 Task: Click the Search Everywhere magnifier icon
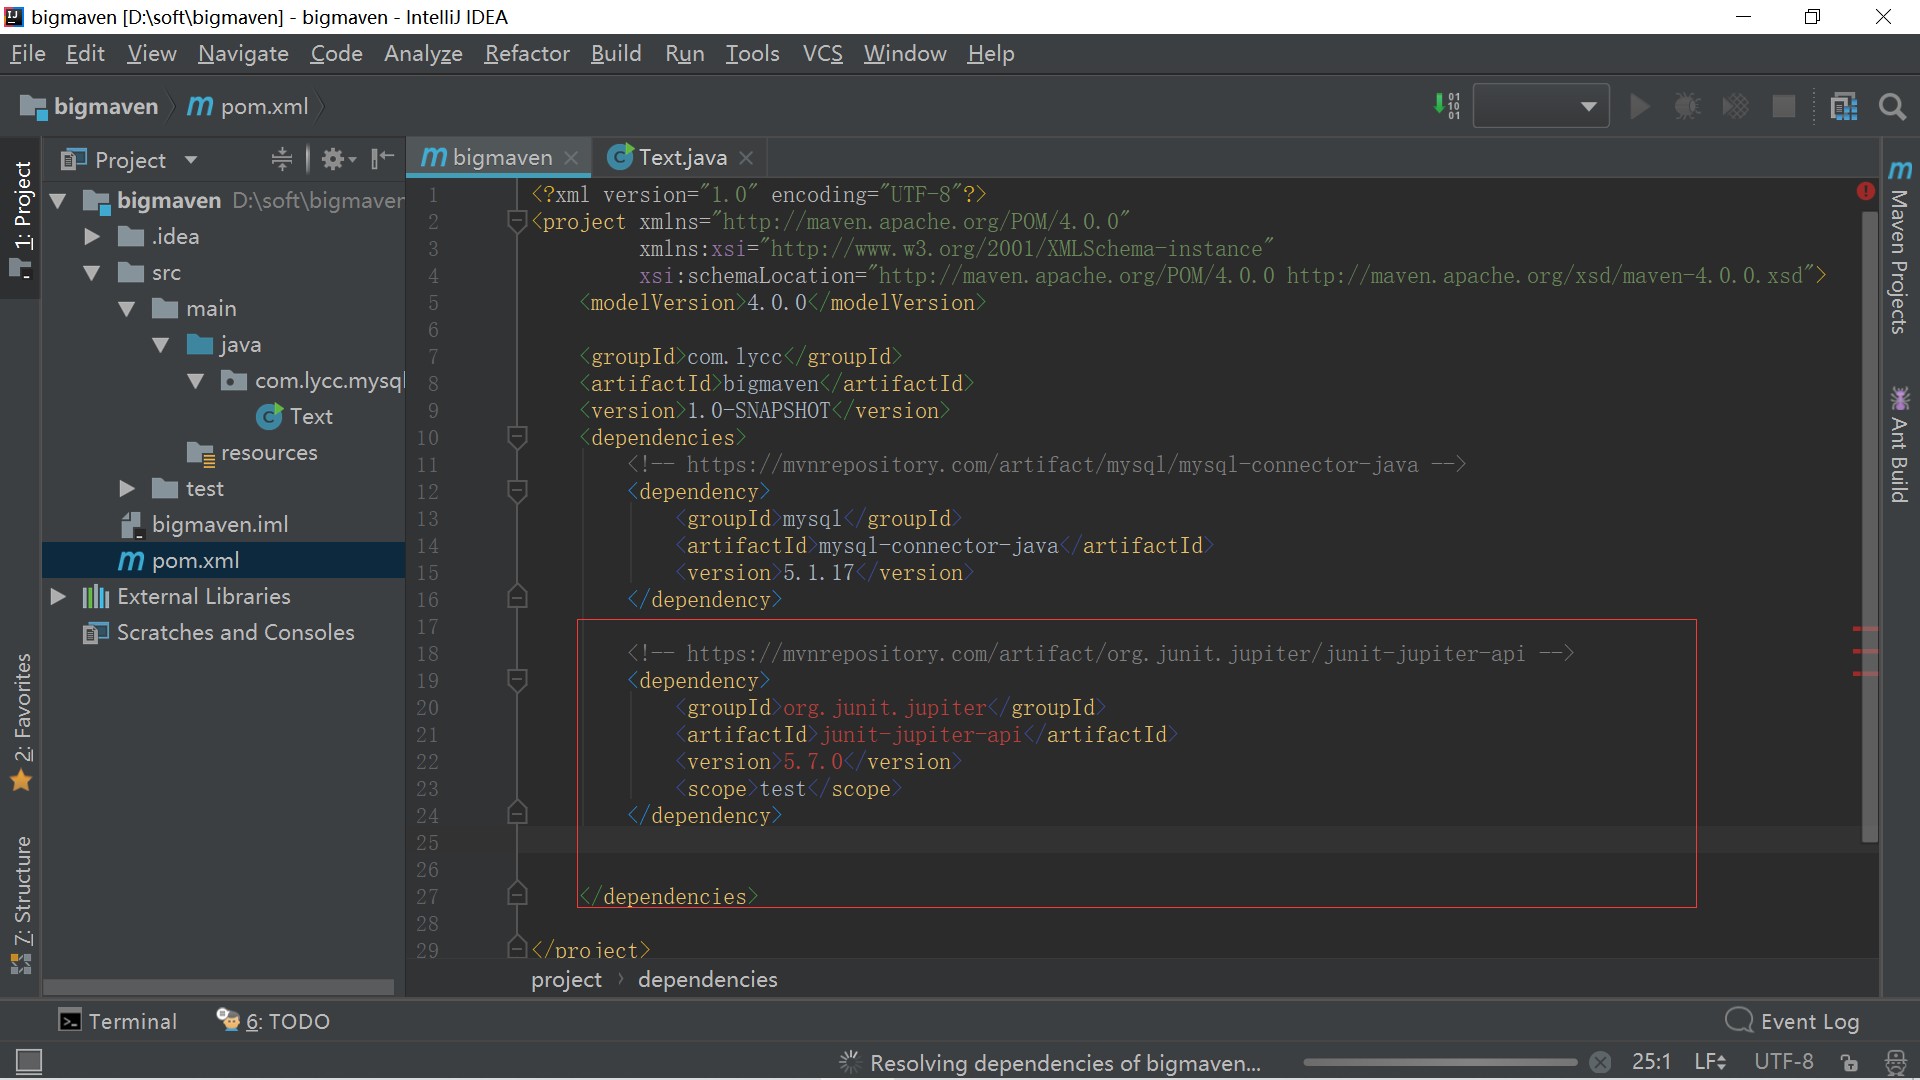(x=1892, y=107)
